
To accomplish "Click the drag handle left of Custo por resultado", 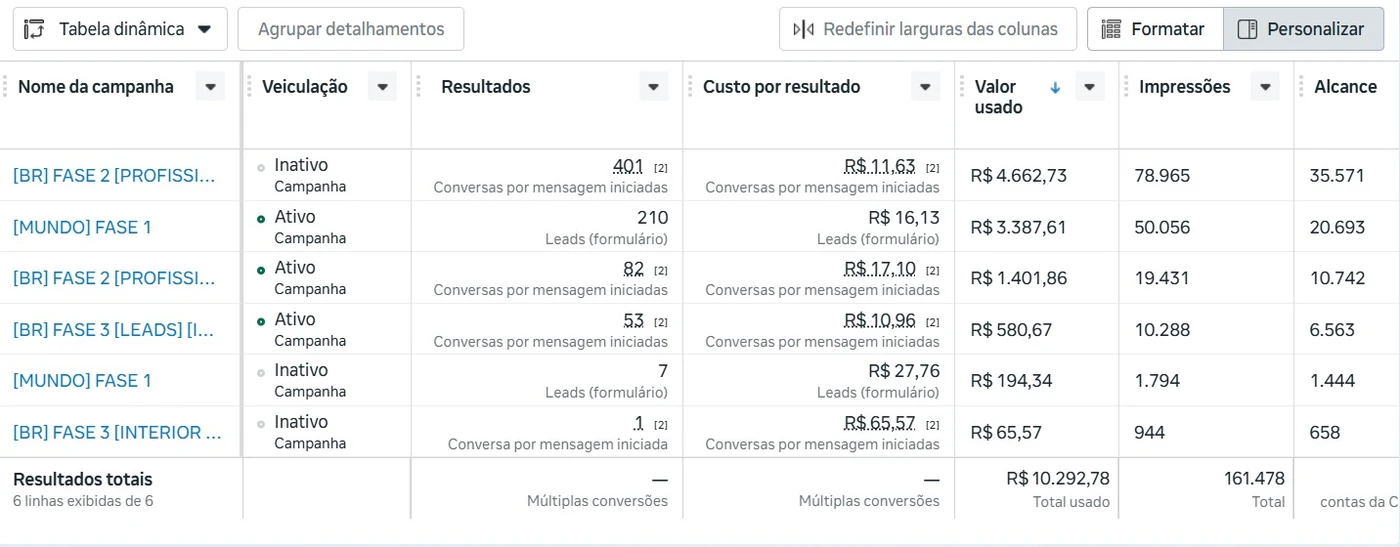I will click(x=691, y=87).
